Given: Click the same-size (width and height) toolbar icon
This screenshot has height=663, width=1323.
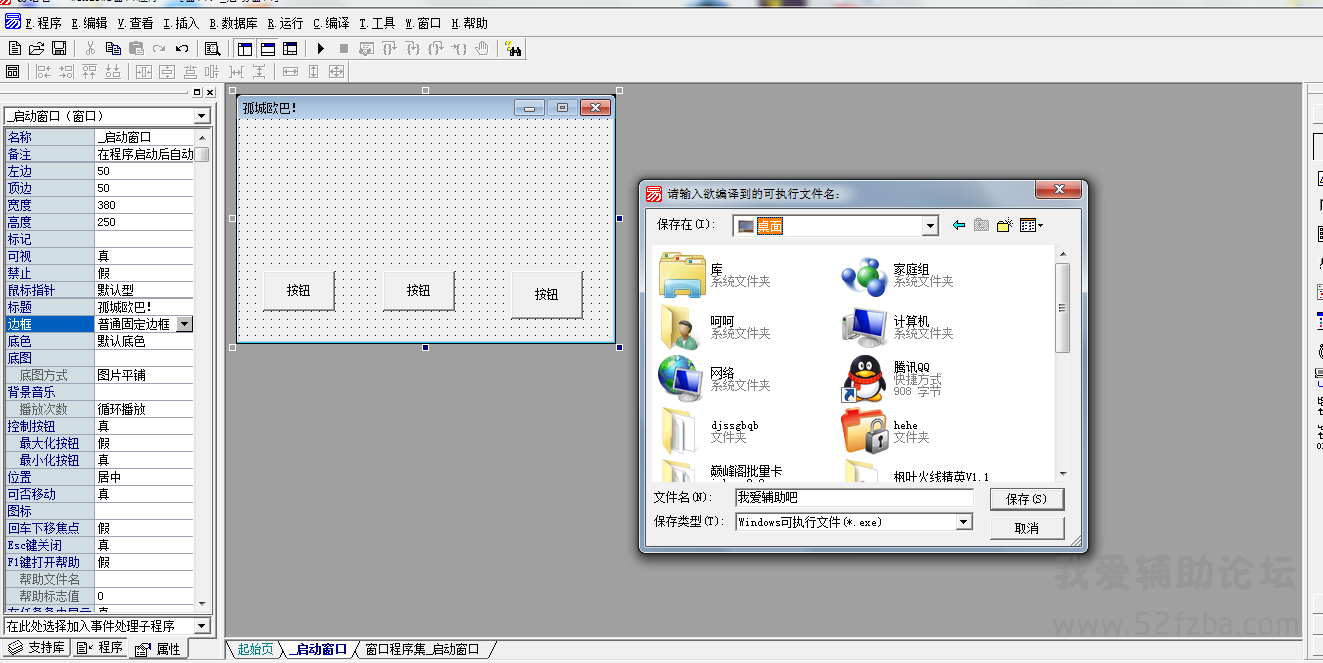Looking at the screenshot, I should tap(336, 71).
